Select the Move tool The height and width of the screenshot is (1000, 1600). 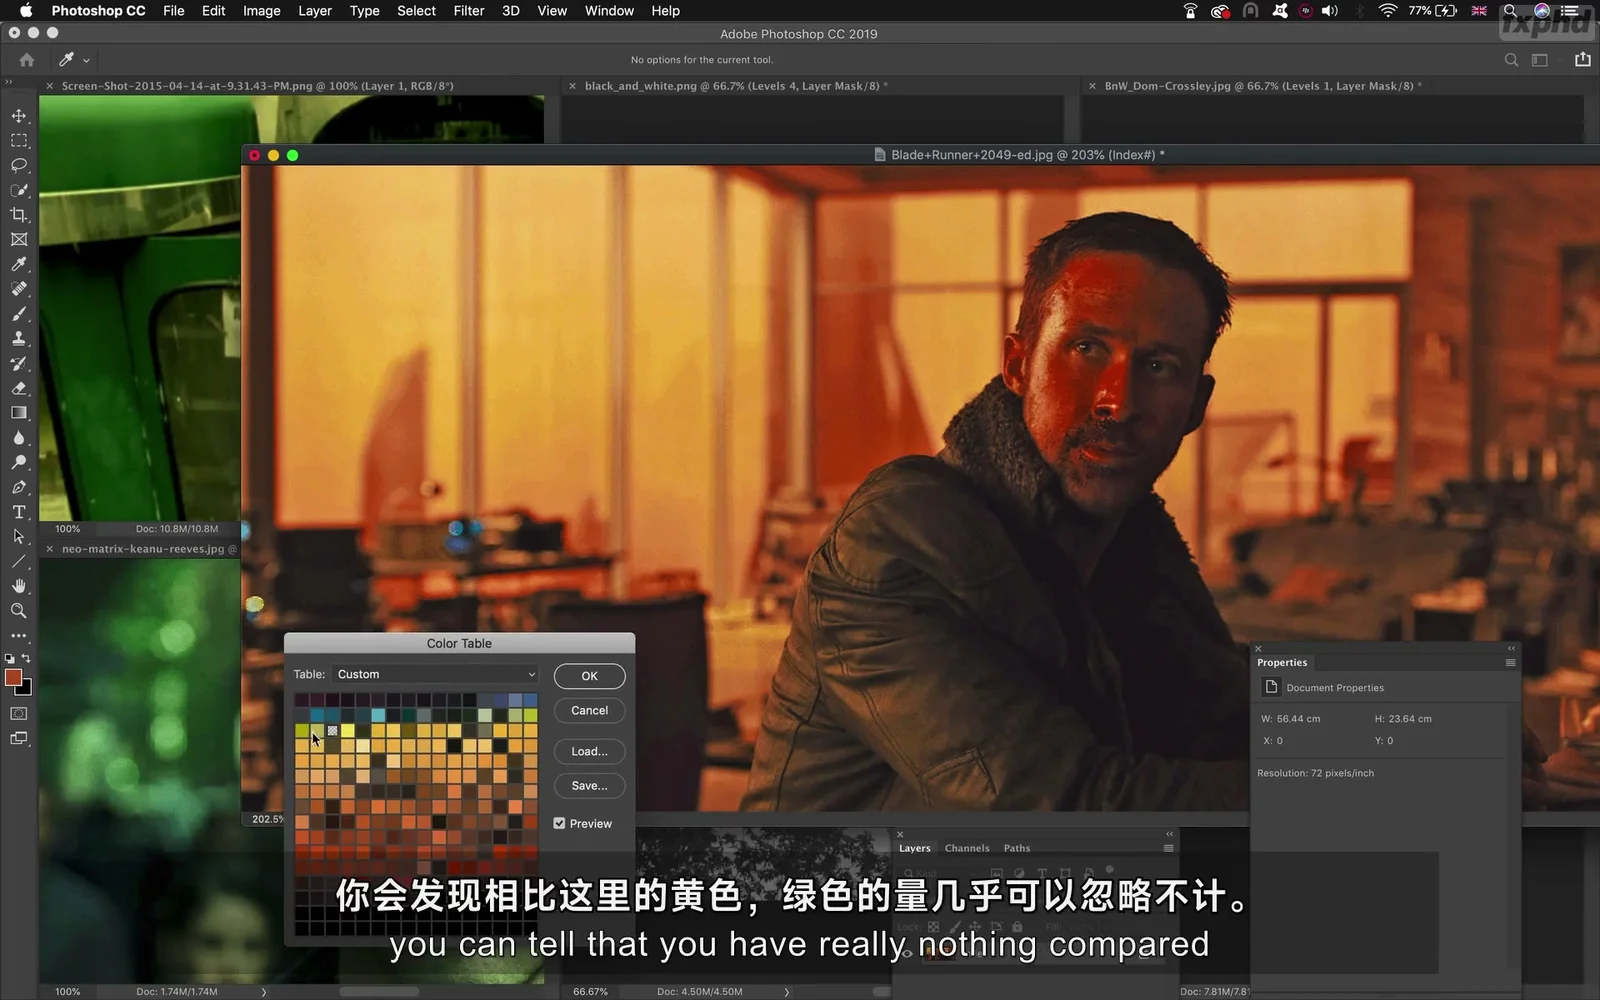point(19,116)
